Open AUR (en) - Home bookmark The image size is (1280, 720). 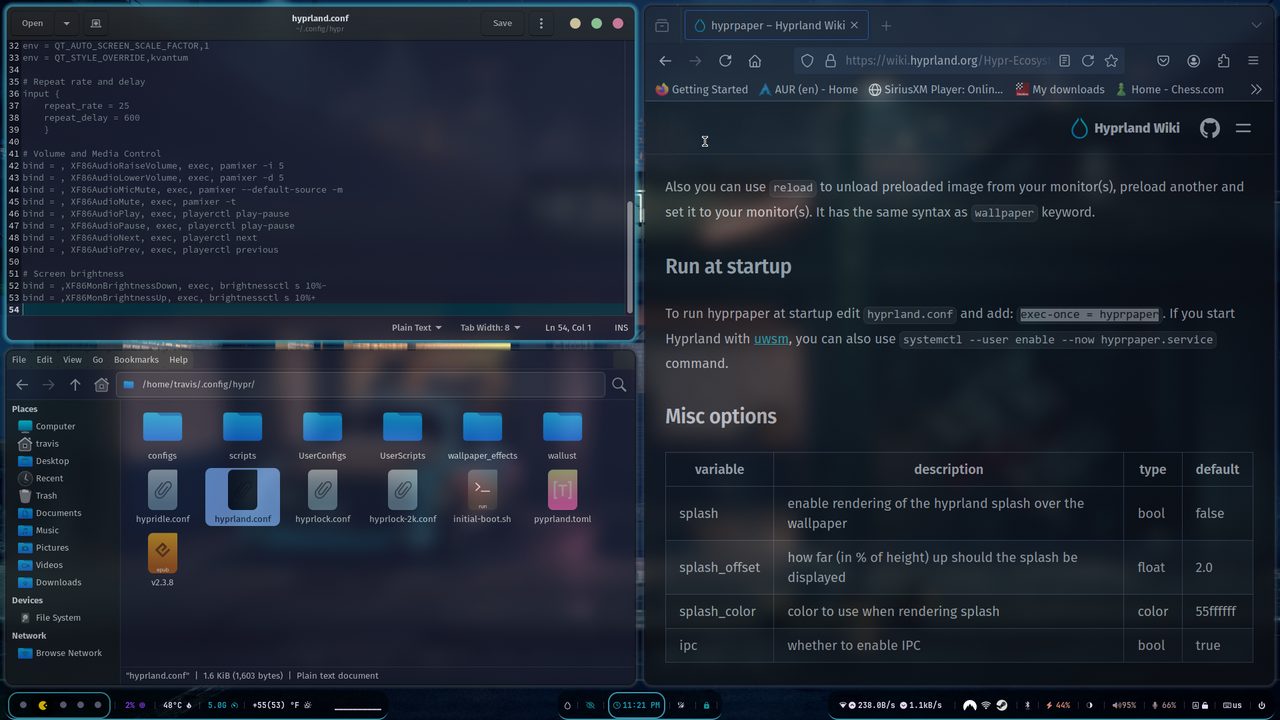coord(808,89)
